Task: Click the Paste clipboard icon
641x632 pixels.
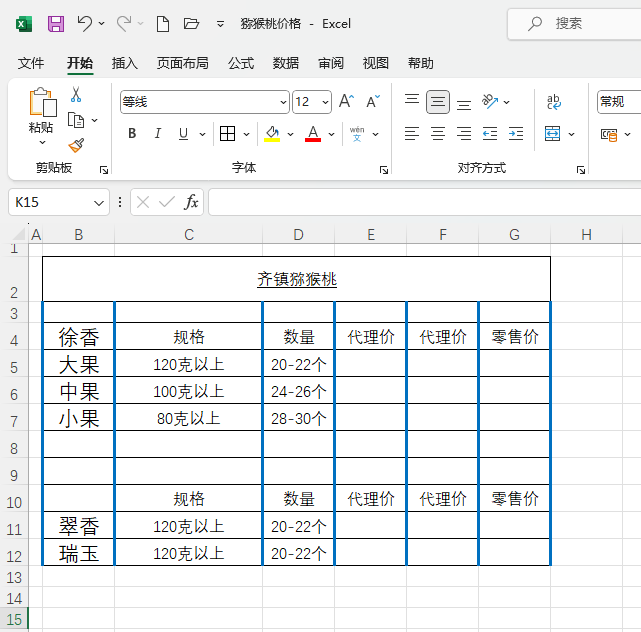Action: 43,102
